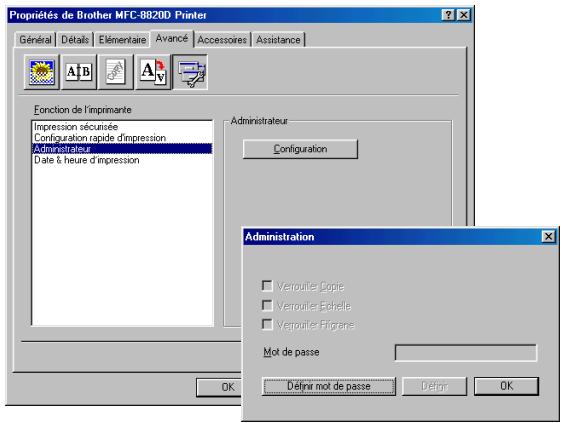Viewport: 565px width, 423px height.
Task: Open the Accessoires tab
Action: [222, 40]
